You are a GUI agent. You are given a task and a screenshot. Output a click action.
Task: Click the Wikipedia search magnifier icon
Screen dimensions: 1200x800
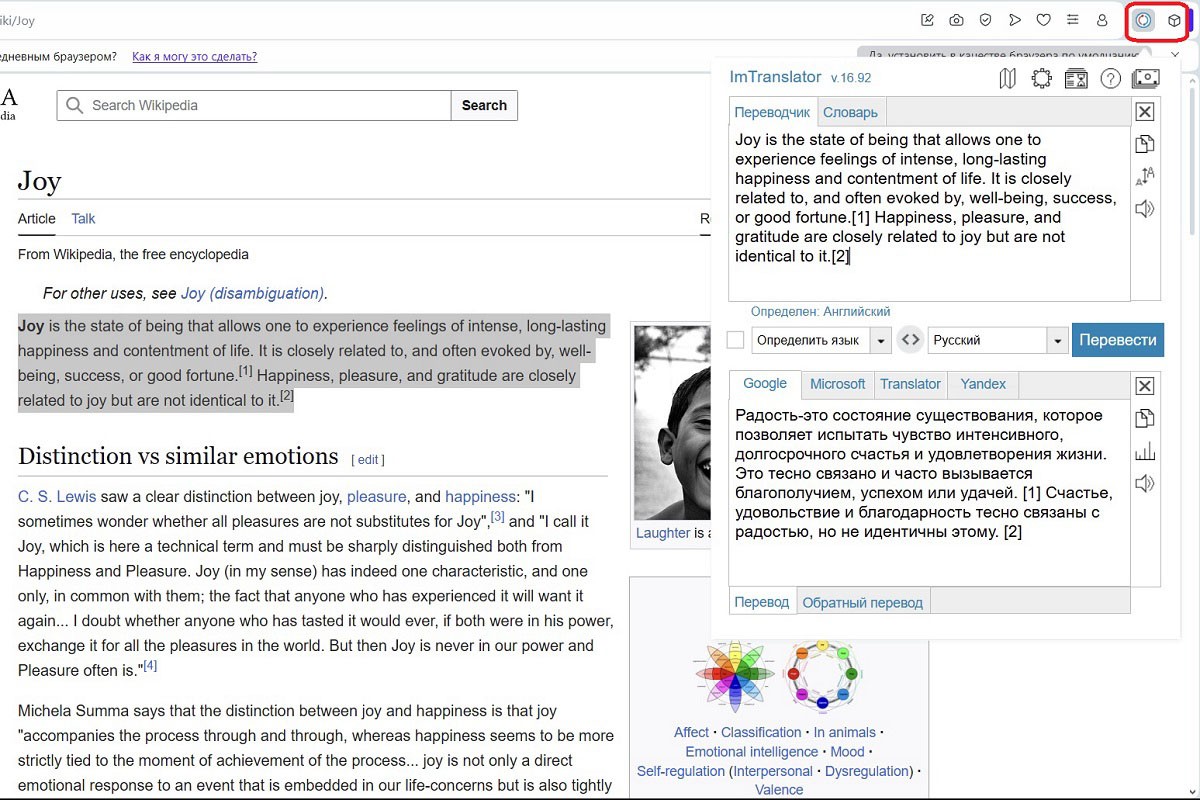point(74,105)
